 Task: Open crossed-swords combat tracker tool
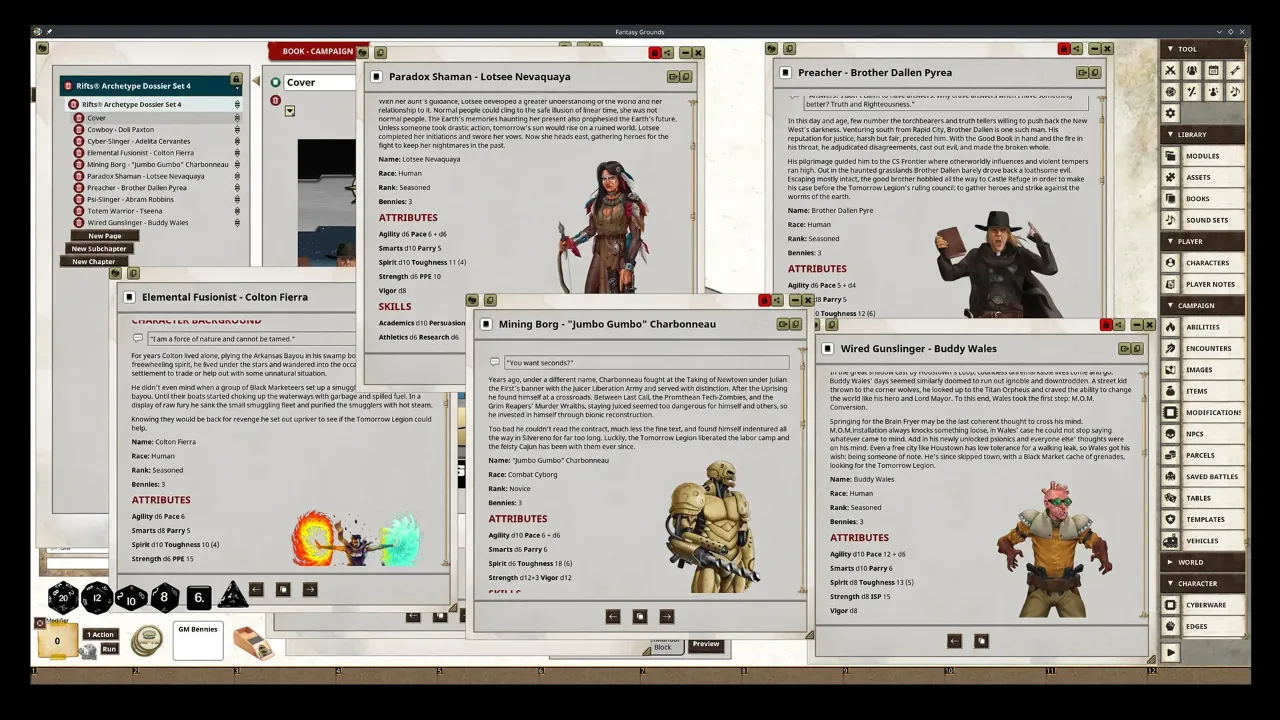click(x=1171, y=70)
